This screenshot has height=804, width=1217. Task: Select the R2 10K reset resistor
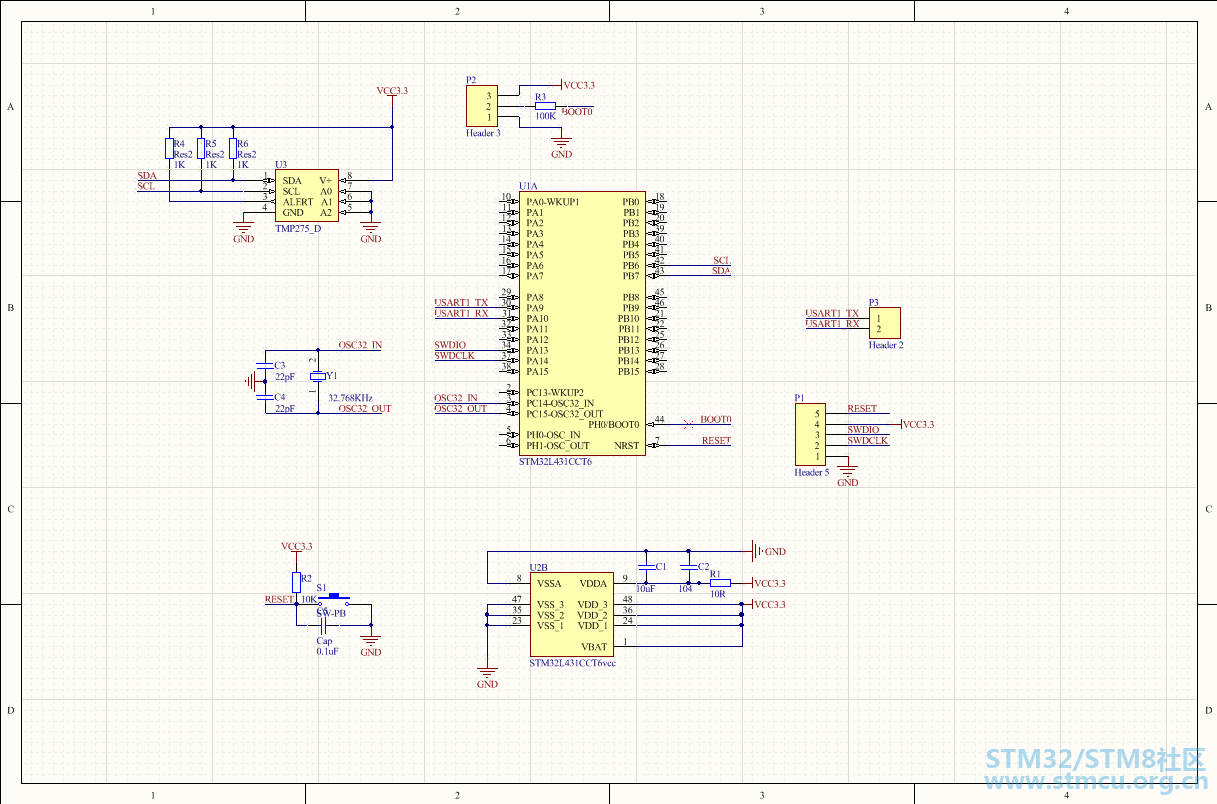click(296, 583)
